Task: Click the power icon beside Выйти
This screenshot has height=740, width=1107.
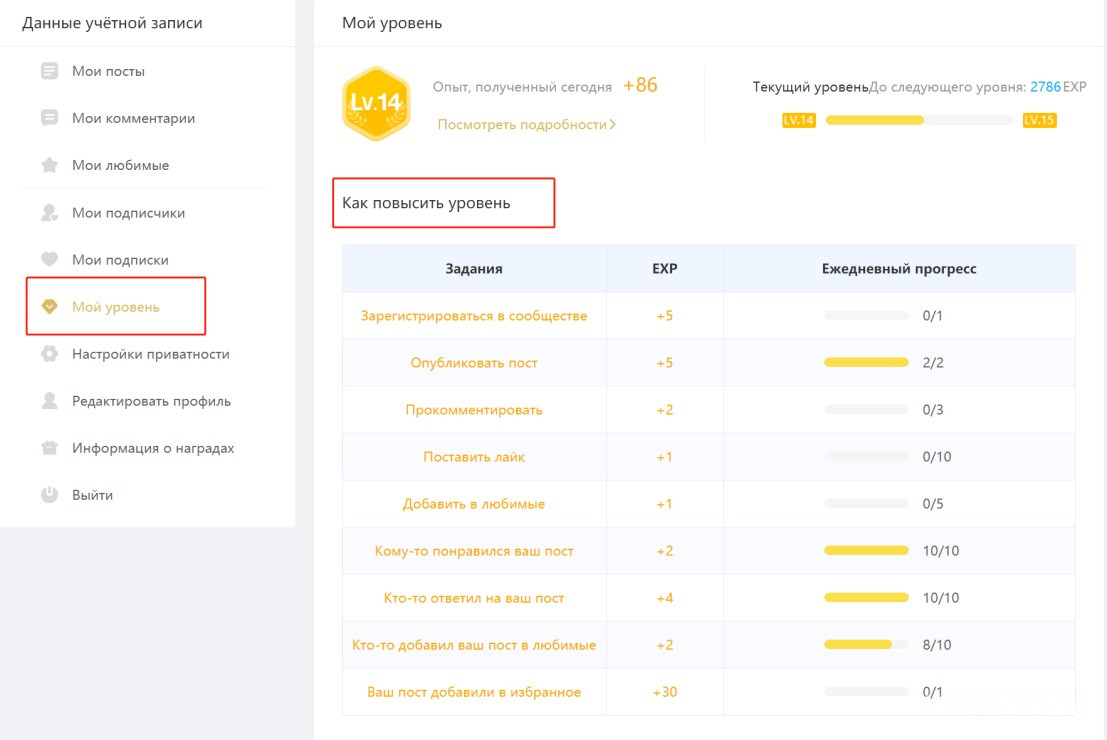Action: [49, 495]
